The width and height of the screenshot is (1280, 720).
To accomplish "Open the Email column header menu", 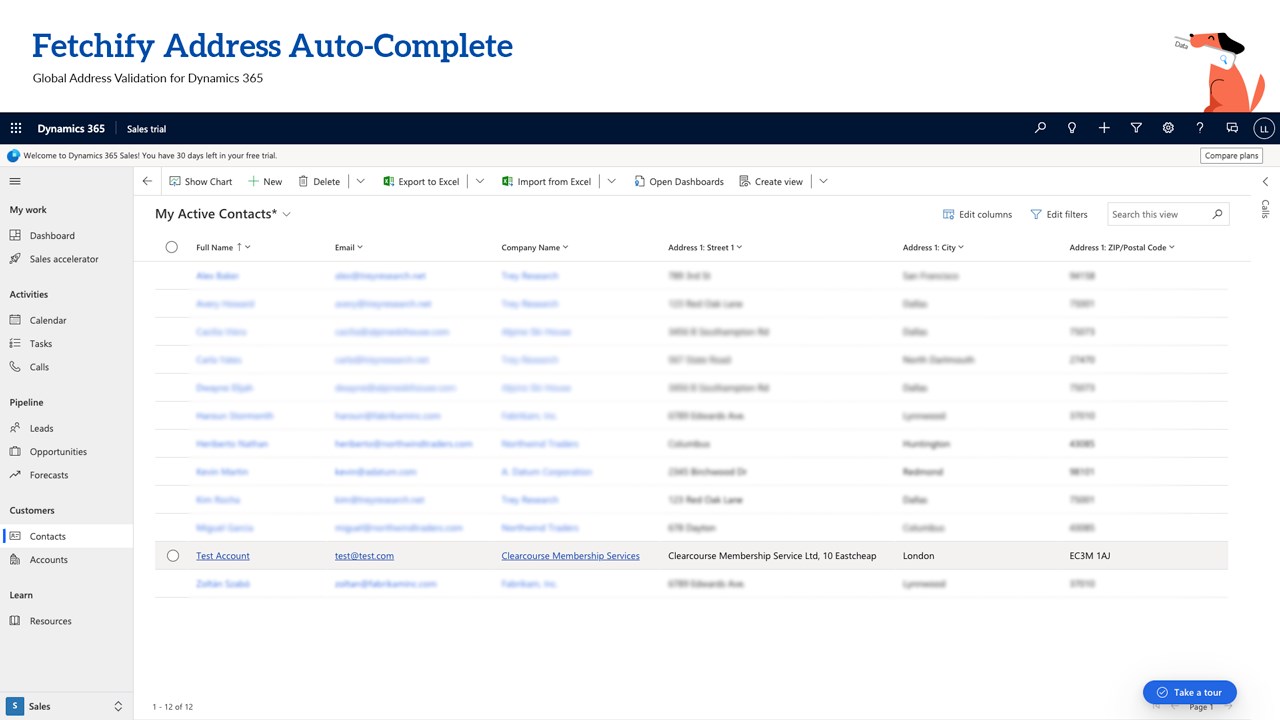I will [x=349, y=247].
